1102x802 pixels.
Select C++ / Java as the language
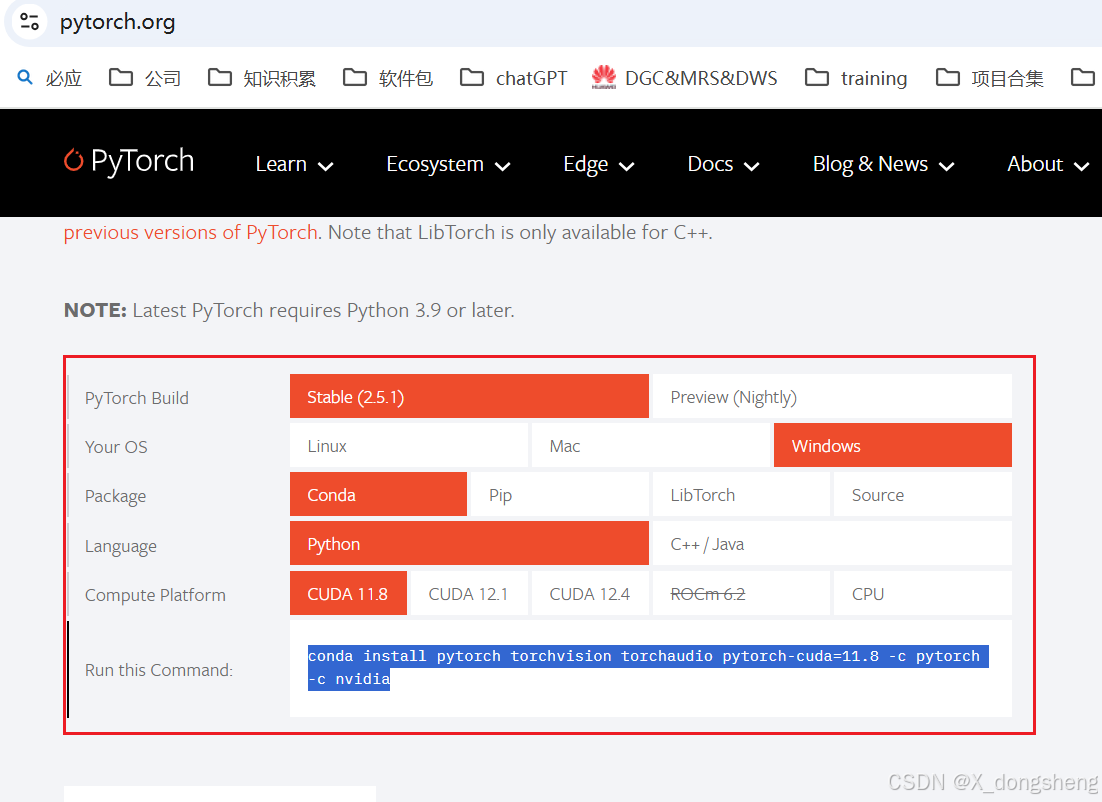pos(832,544)
